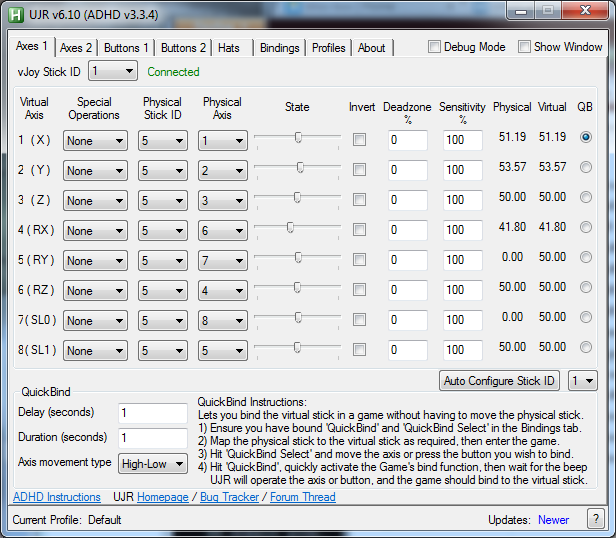Click the ADHD Instructions link
616x538 pixels.
pyautogui.click(x=56, y=497)
